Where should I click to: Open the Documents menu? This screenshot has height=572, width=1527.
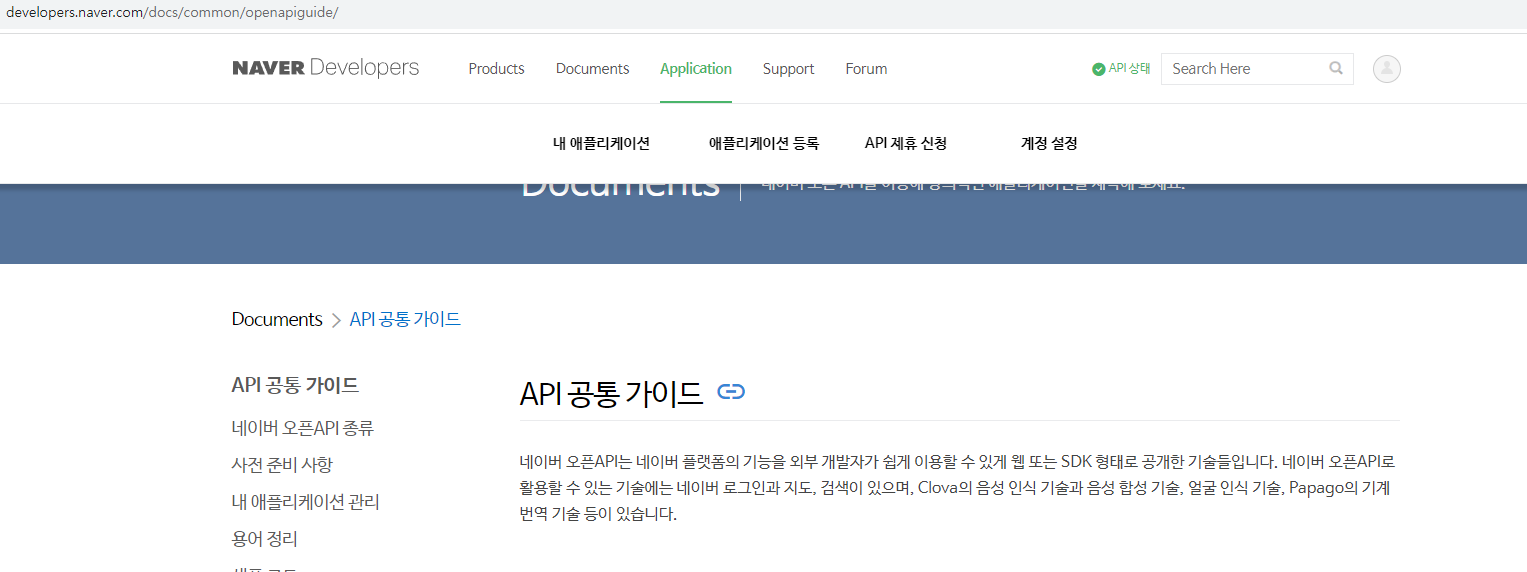click(592, 69)
